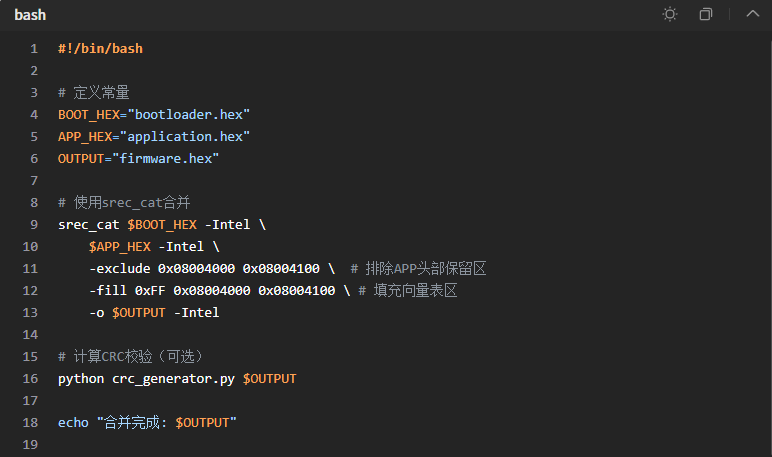
Task: Toggle the light theme sun icon
Action: [670, 15]
